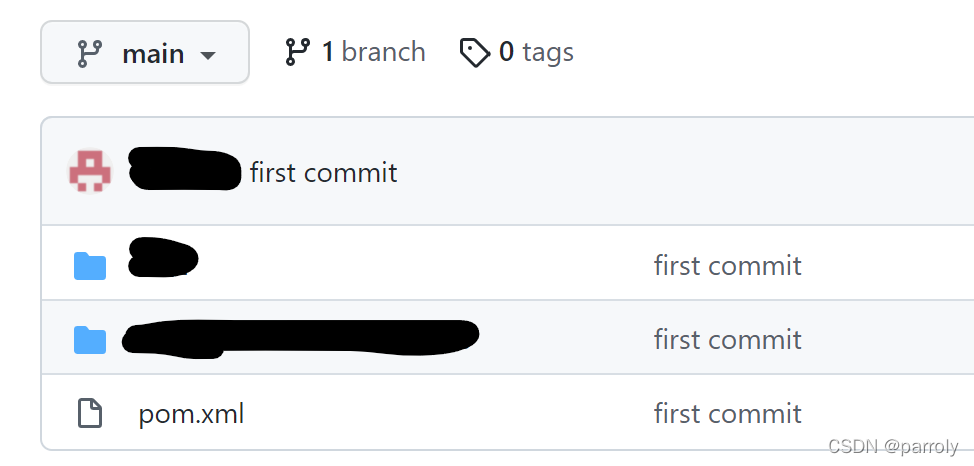This screenshot has height=466, width=974.
Task: Open the main branch selector dropdown
Action: click(x=145, y=52)
